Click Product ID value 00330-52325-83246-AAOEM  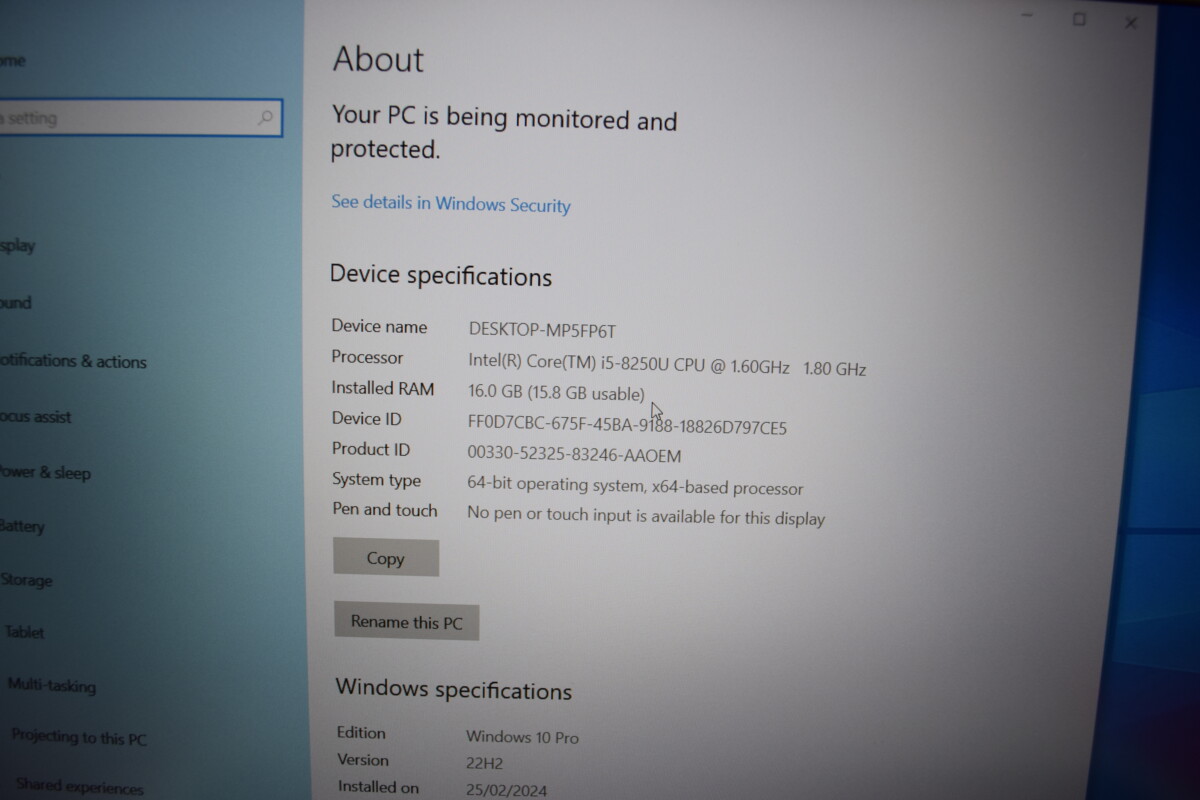pyautogui.click(x=574, y=455)
